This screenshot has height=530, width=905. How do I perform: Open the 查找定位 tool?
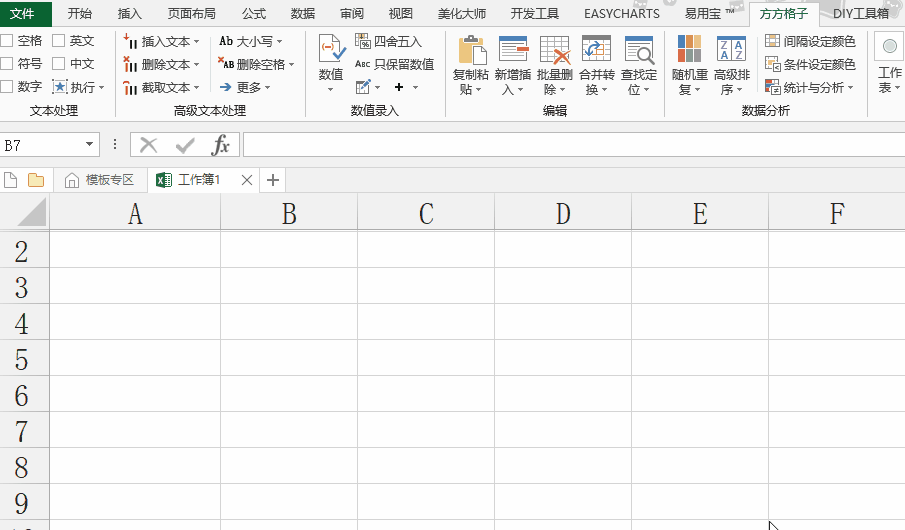coord(638,65)
